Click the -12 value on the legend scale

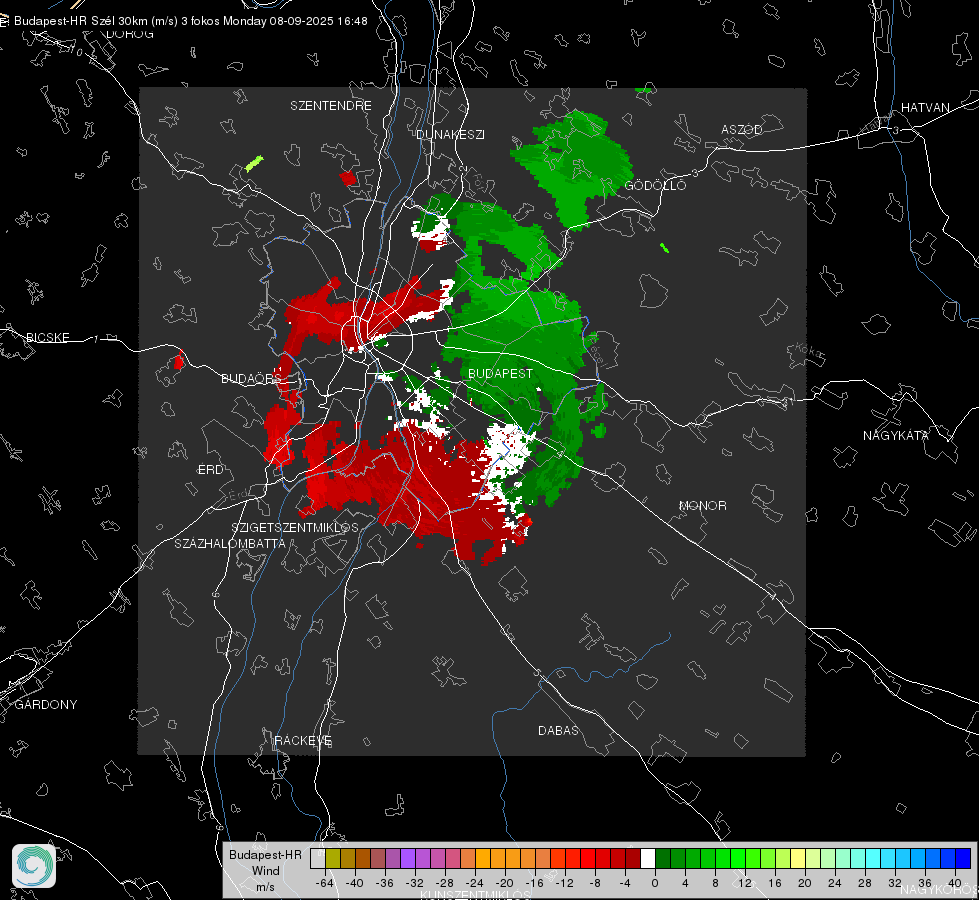point(564,883)
